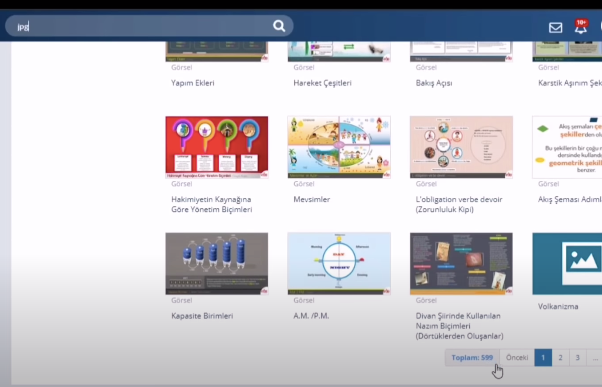Select page 1 in pagination
602x387 pixels.
click(x=543, y=357)
